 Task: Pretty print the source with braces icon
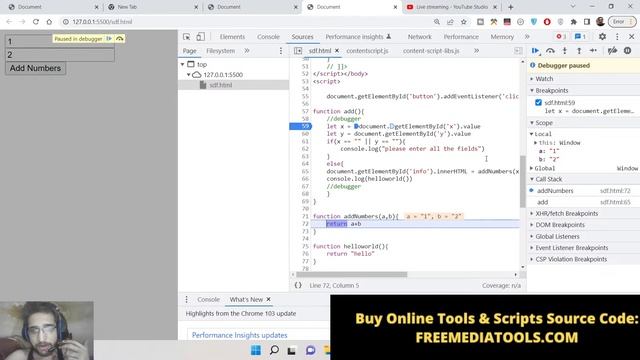click(x=298, y=285)
